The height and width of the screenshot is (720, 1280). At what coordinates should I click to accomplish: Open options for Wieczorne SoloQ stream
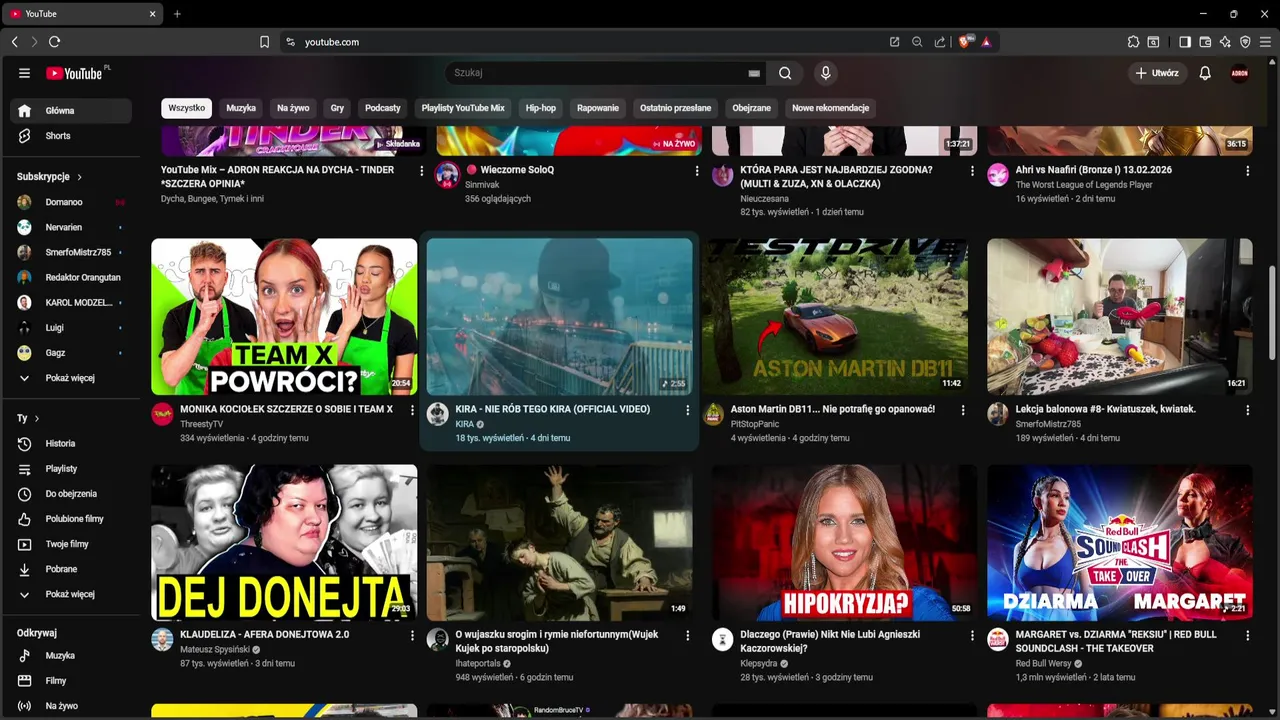697,171
